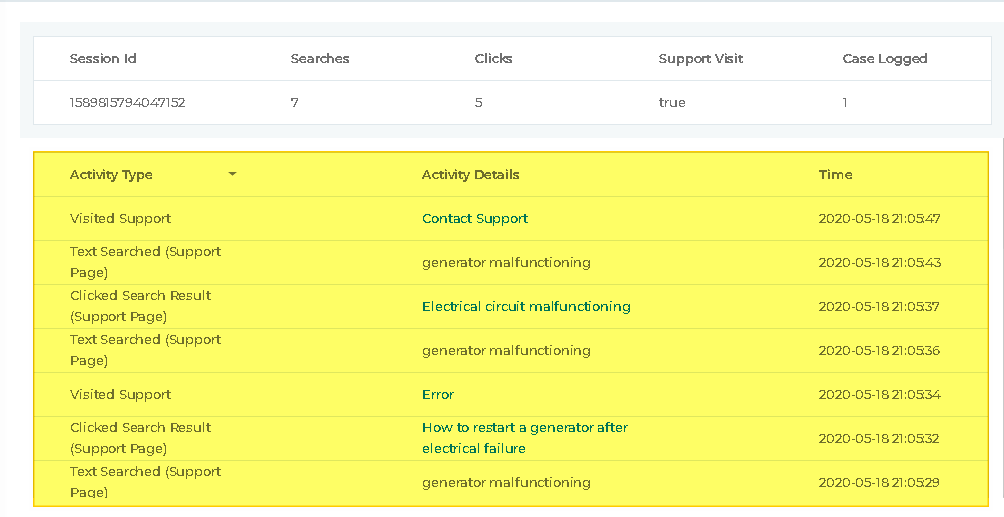
Task: Open the generator restart article link
Action: point(525,438)
